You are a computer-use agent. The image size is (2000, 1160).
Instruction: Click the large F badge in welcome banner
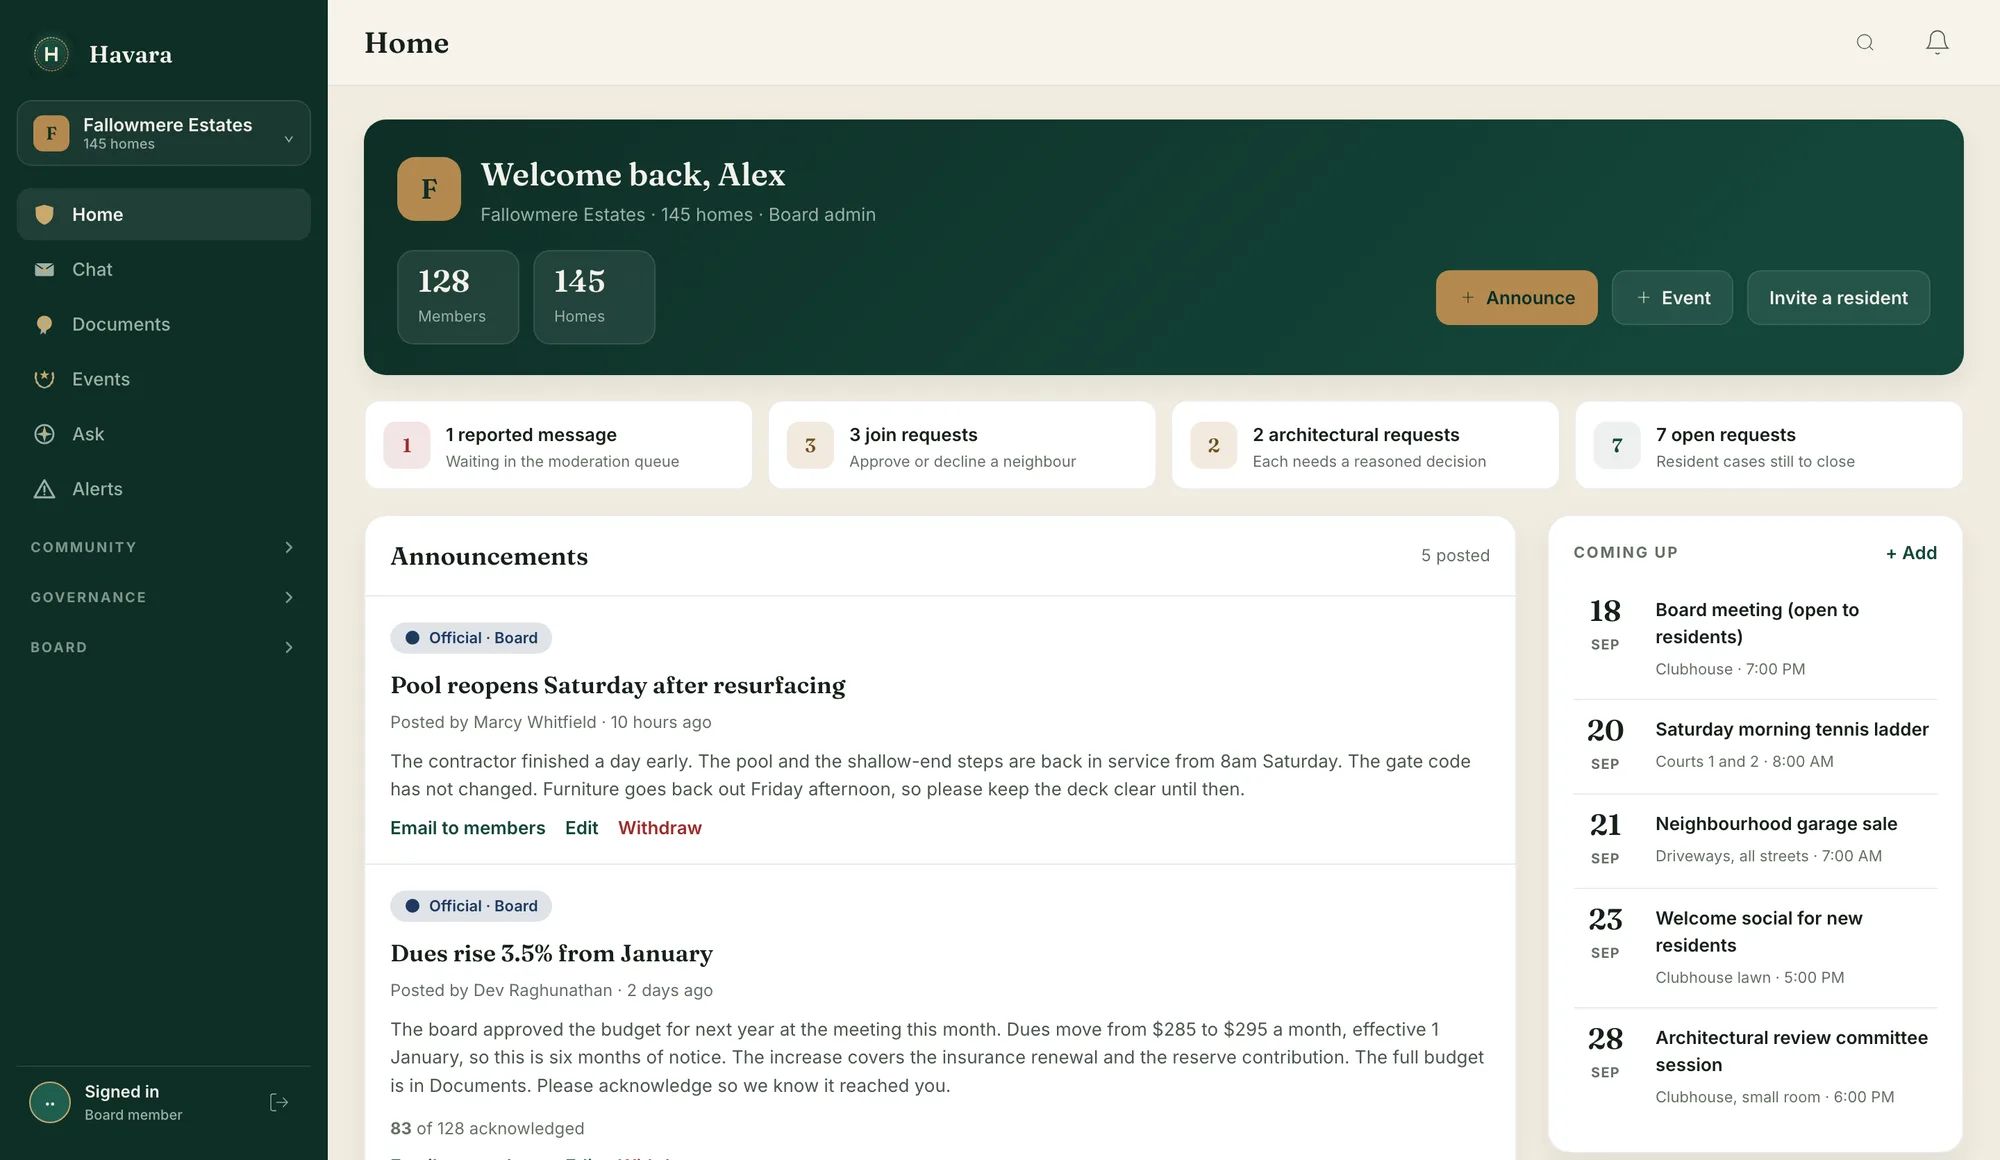coord(429,188)
